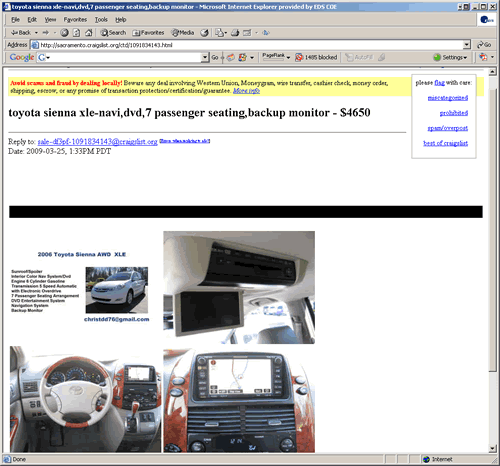Image resolution: width=500 pixels, height=466 pixels.
Task: Click the highlighter pen icon in Google toolbar
Action: pyautogui.click(x=382, y=57)
